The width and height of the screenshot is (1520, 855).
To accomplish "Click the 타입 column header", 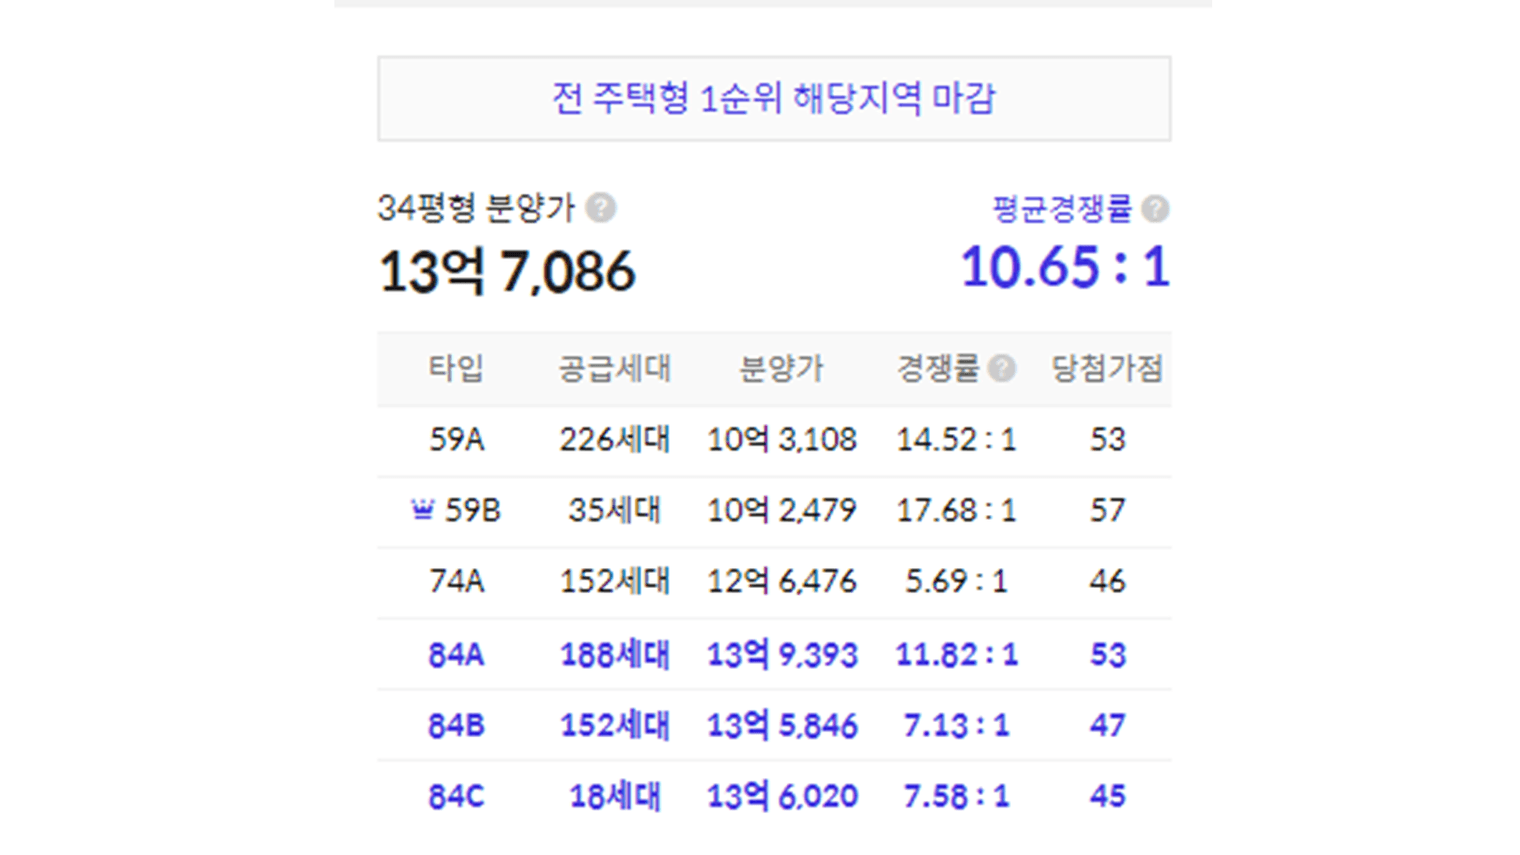I will pyautogui.click(x=456, y=368).
